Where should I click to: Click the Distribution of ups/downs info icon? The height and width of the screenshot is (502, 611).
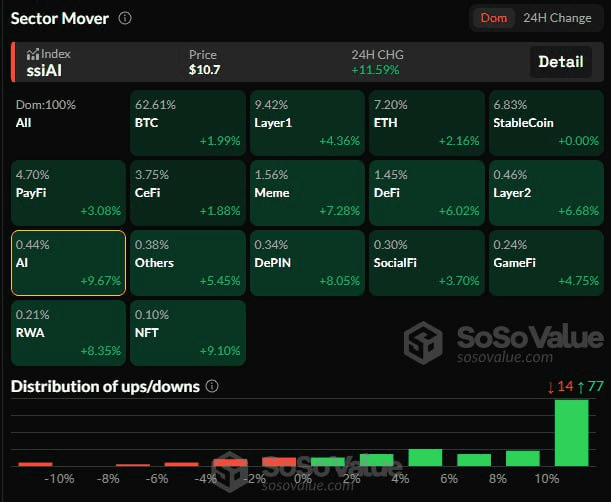212,386
